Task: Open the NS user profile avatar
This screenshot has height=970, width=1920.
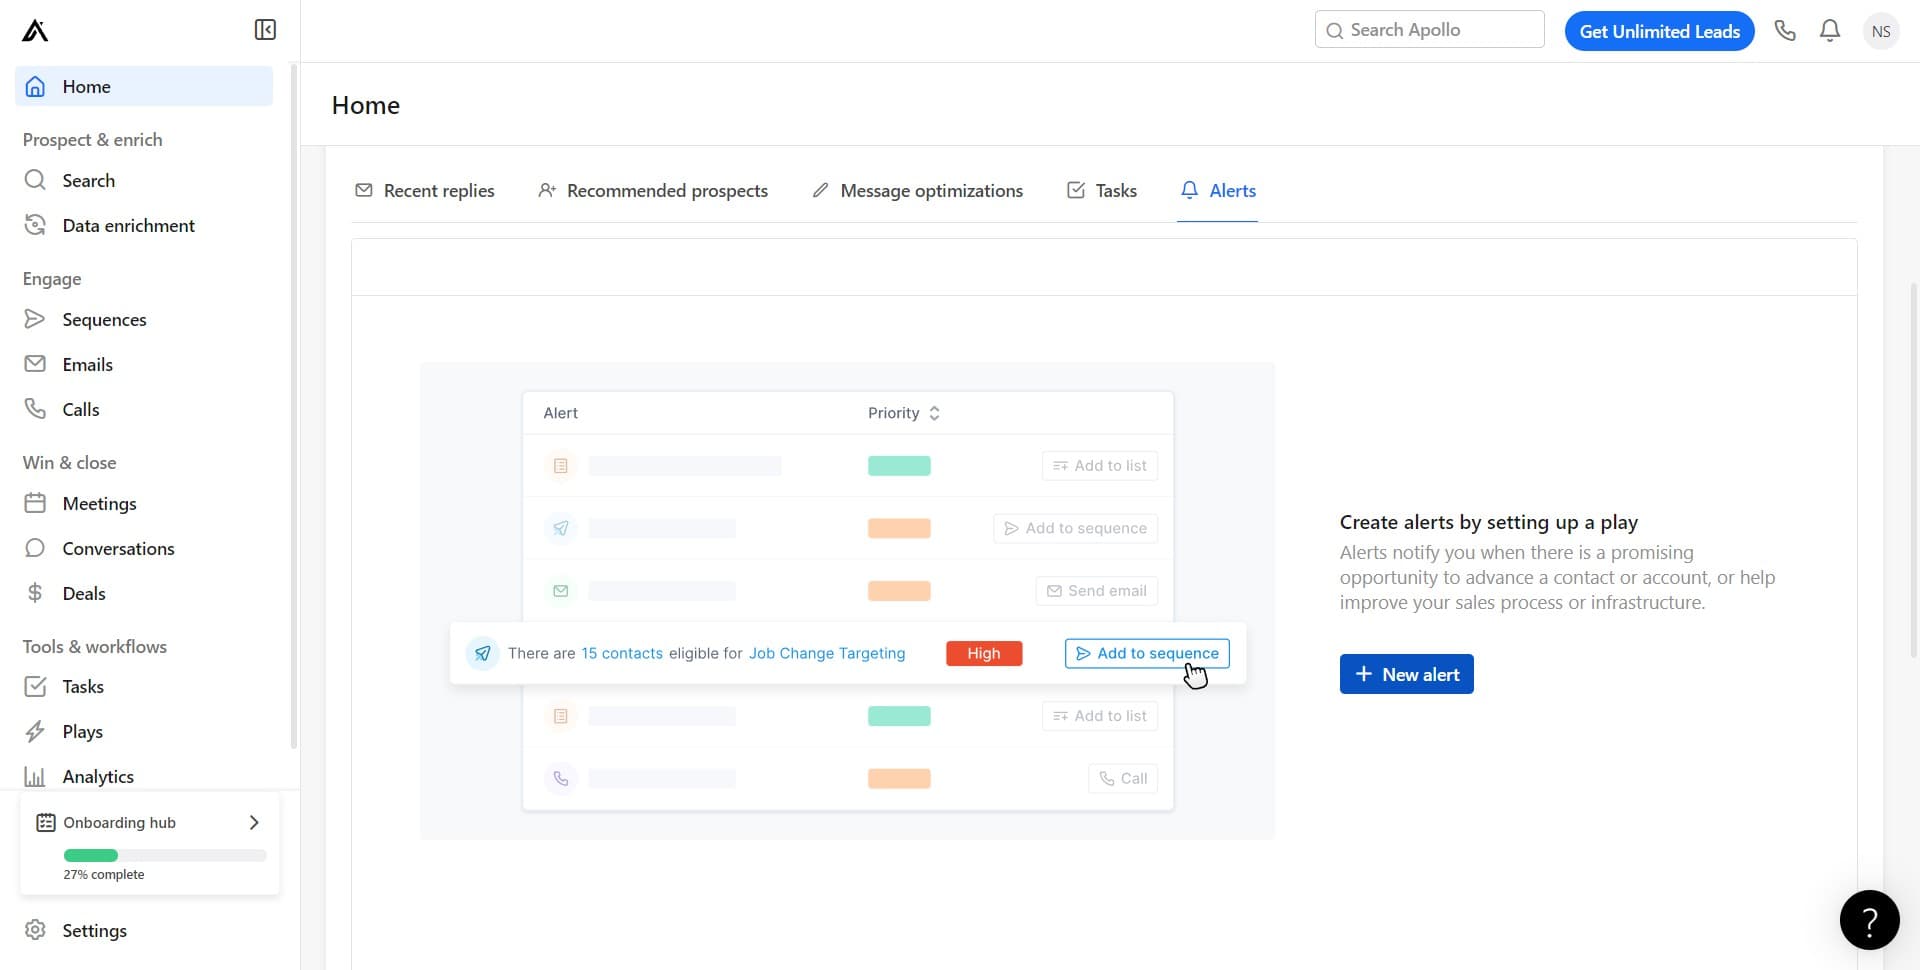Action: coord(1880,31)
